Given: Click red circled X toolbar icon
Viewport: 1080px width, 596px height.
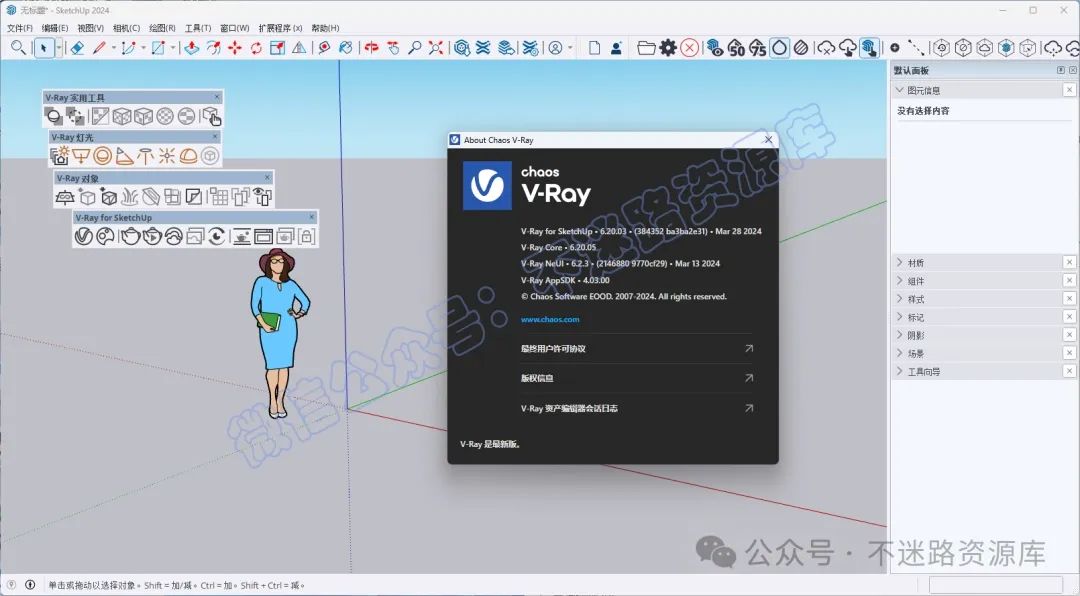Looking at the screenshot, I should [689, 48].
